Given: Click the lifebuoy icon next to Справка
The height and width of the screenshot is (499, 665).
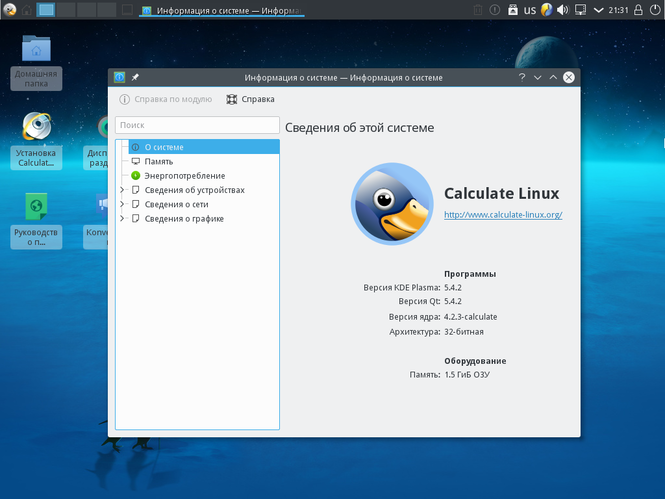Looking at the screenshot, I should (x=232, y=99).
